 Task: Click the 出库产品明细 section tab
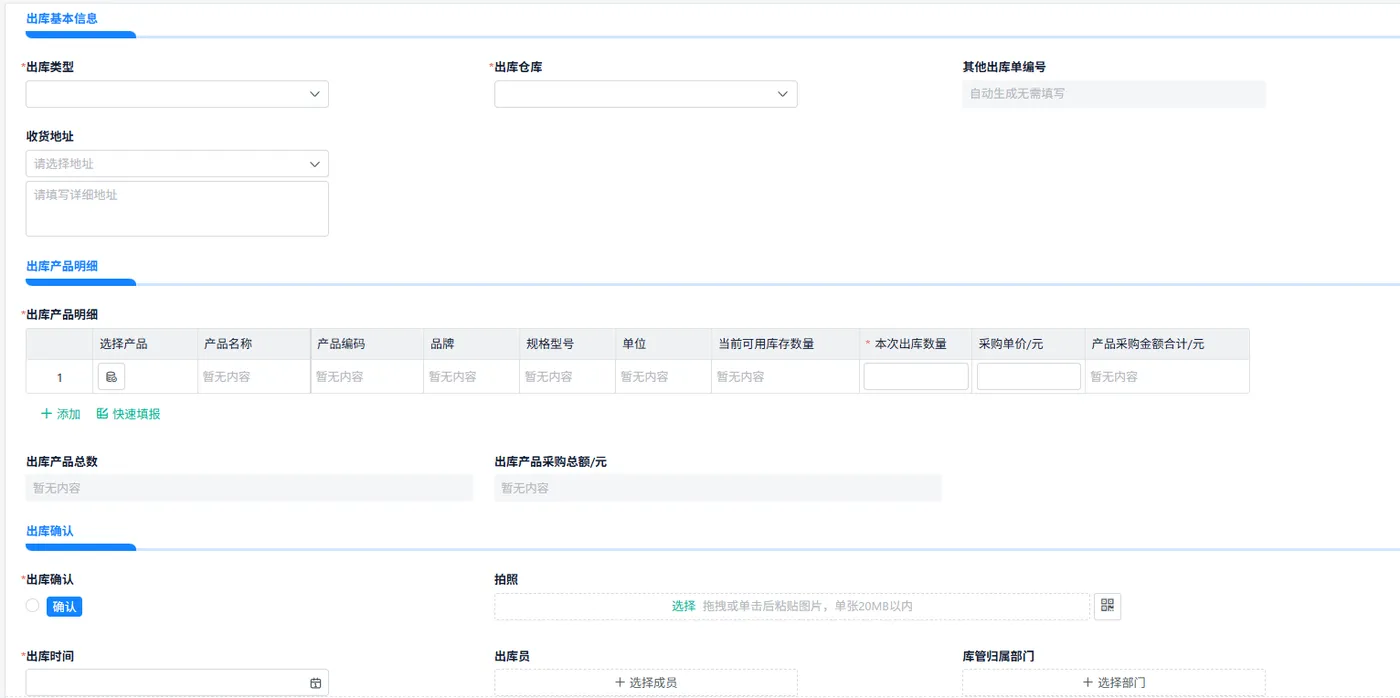(62, 266)
